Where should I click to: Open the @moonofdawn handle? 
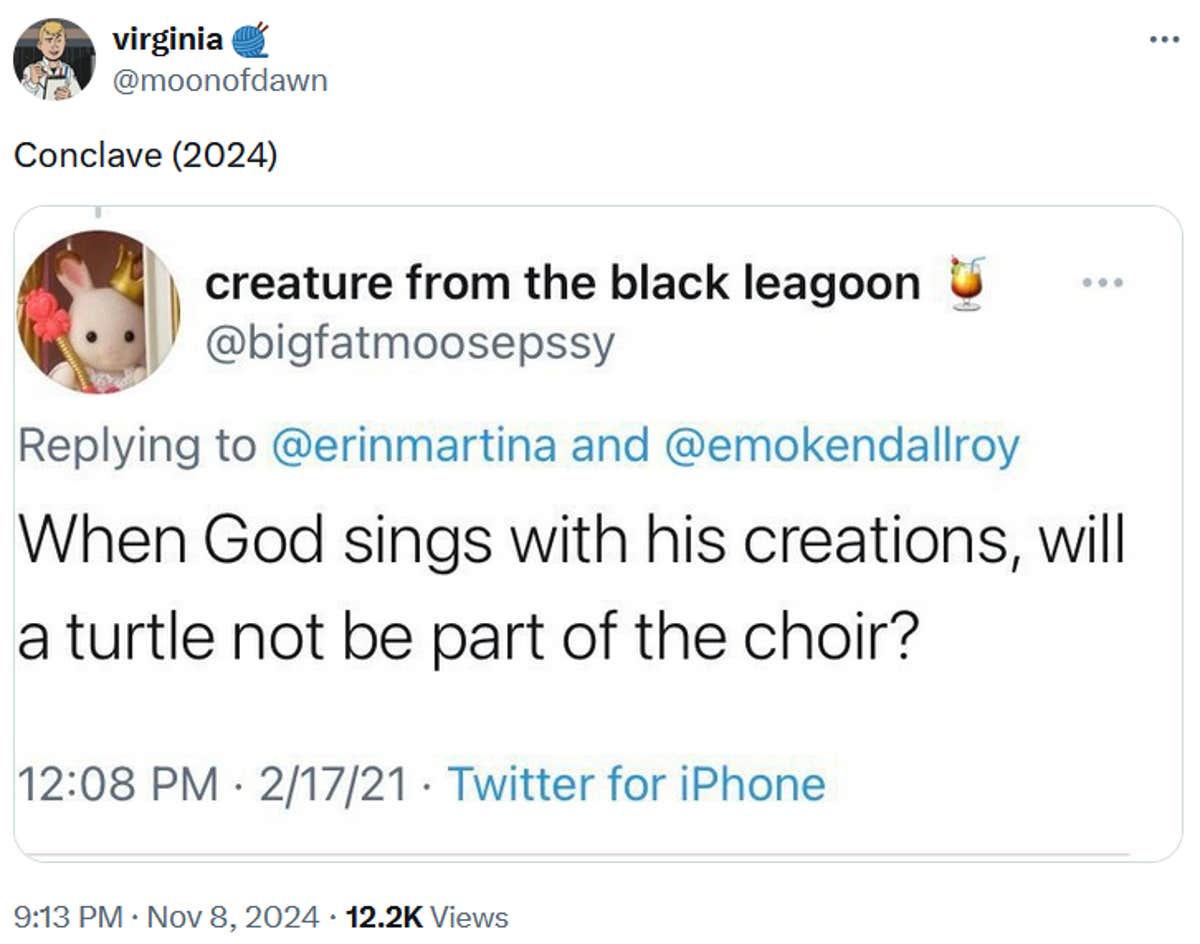(220, 80)
